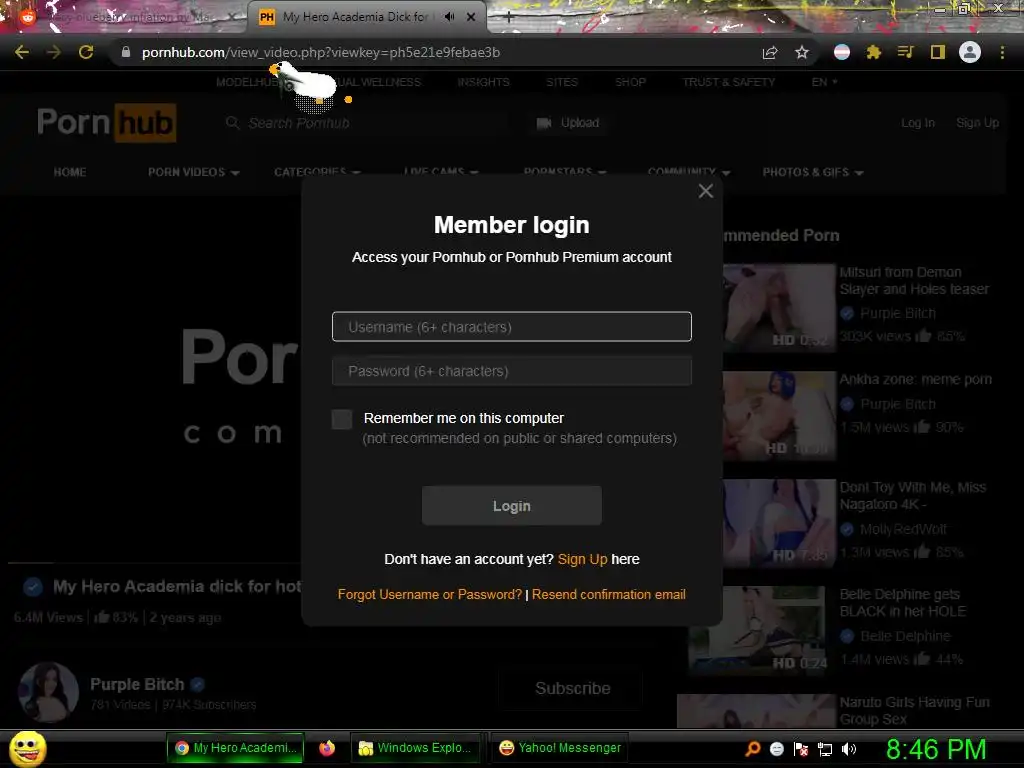
Task: Open the SITES top link
Action: coord(562,82)
